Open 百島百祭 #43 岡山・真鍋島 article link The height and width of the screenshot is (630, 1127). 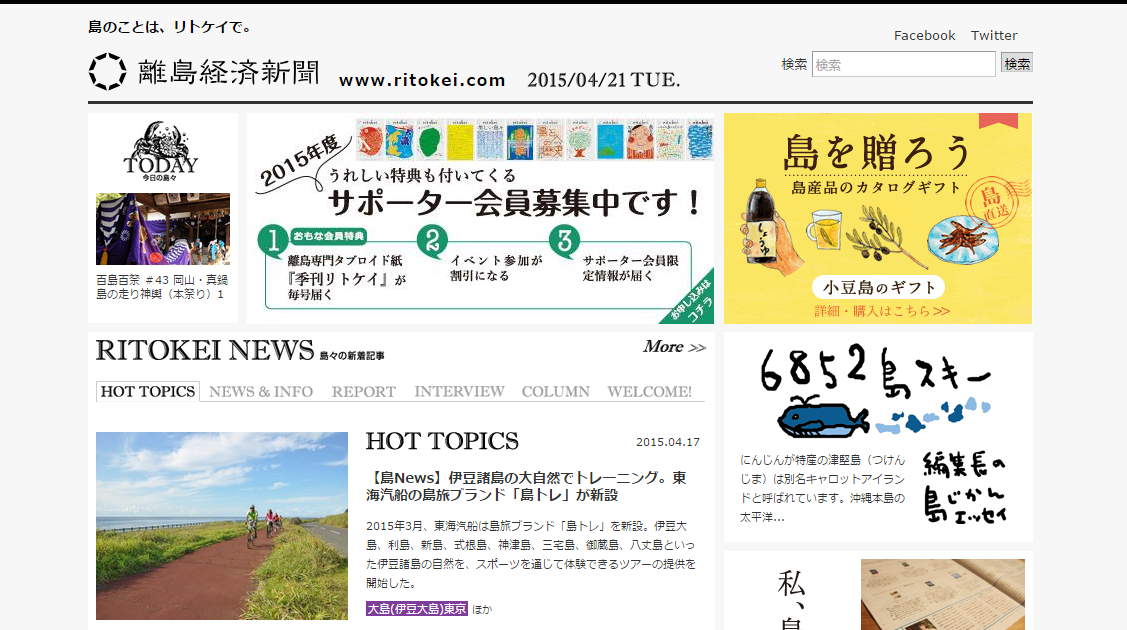pos(162,287)
